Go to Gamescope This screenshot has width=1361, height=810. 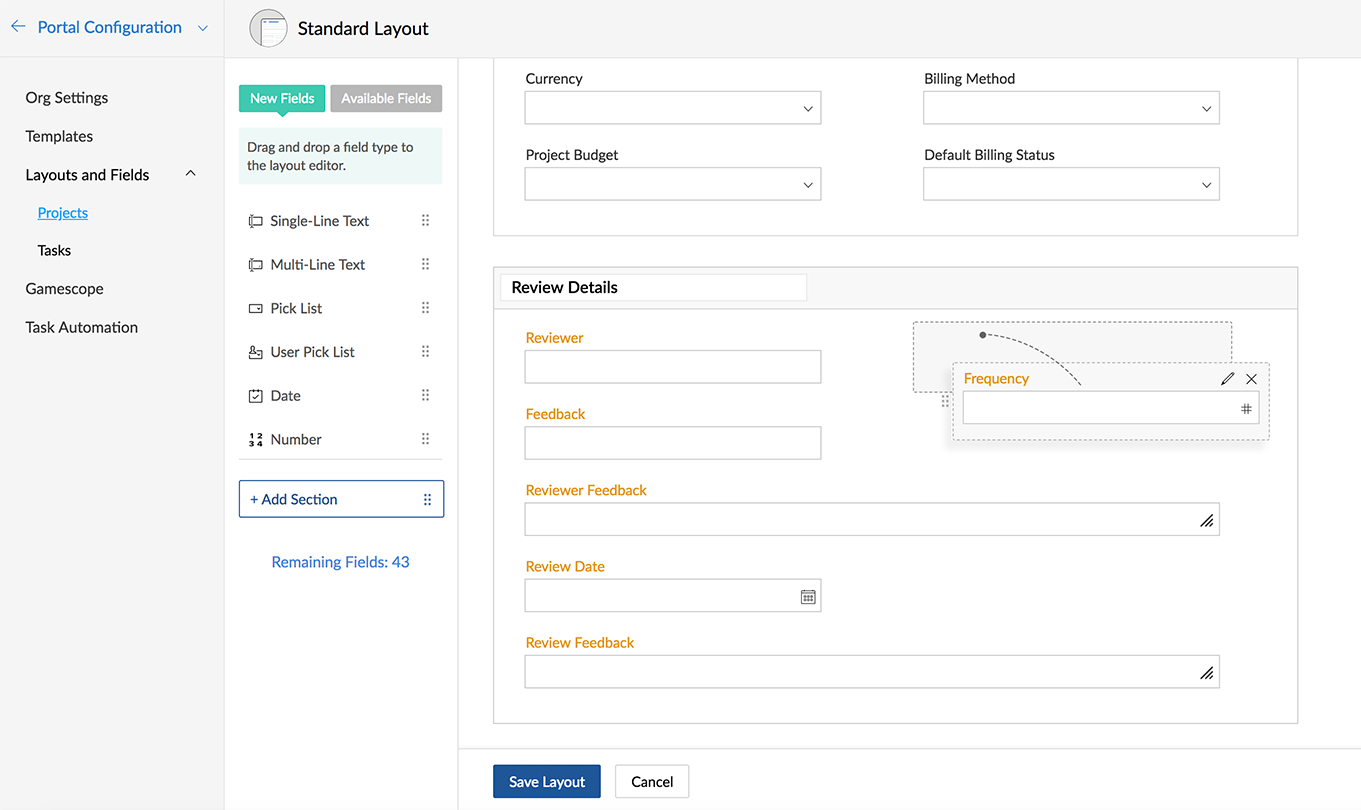pyautogui.click(x=65, y=289)
